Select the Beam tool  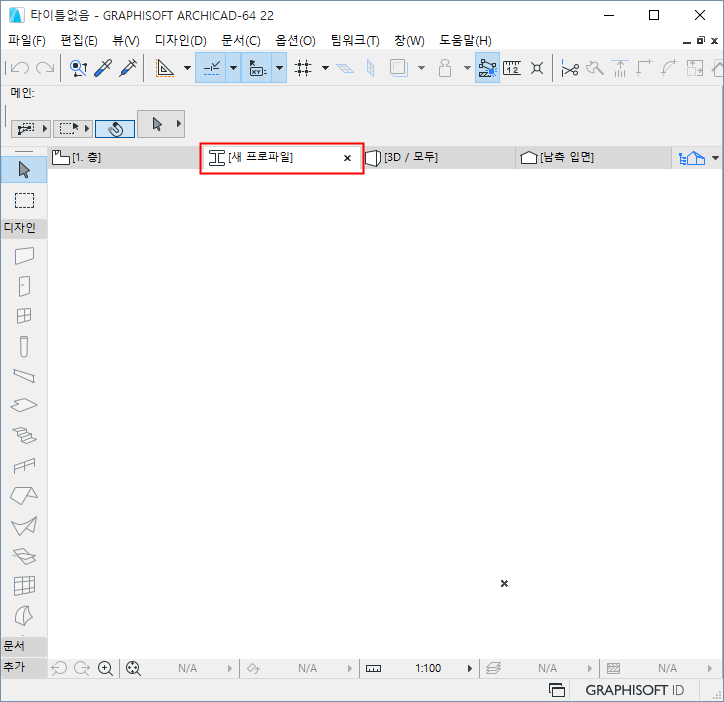click(24, 376)
